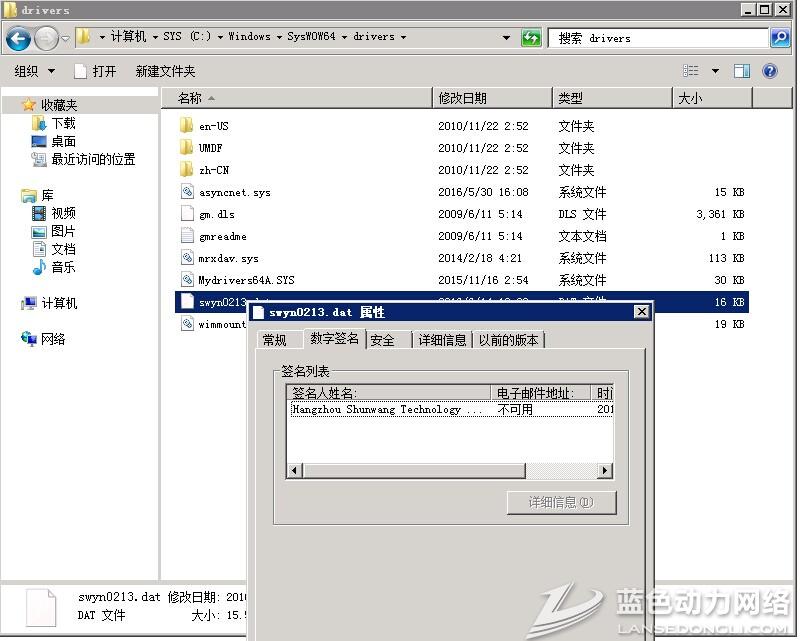The image size is (800, 641).
Task: Select the asyncnet.sys file icon
Action: pos(186,192)
